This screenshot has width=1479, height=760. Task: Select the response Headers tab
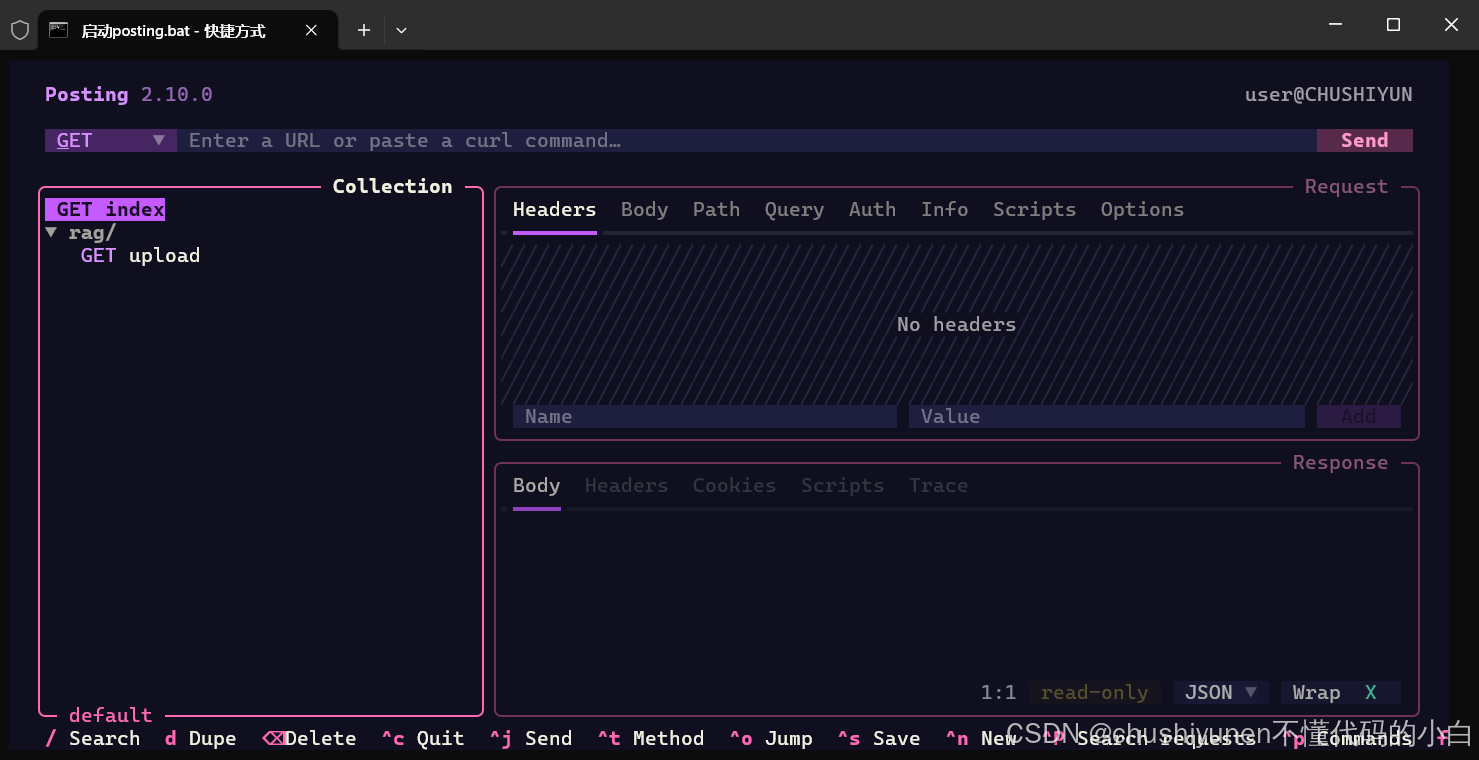coord(626,485)
